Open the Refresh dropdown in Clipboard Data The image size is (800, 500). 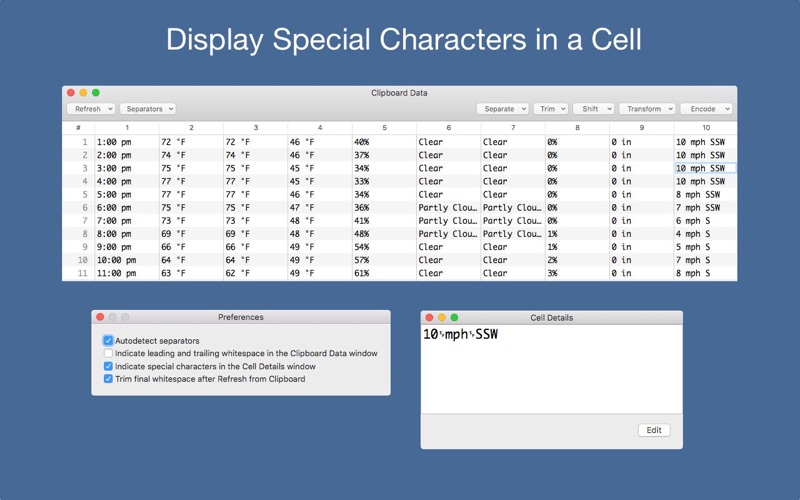pos(91,109)
